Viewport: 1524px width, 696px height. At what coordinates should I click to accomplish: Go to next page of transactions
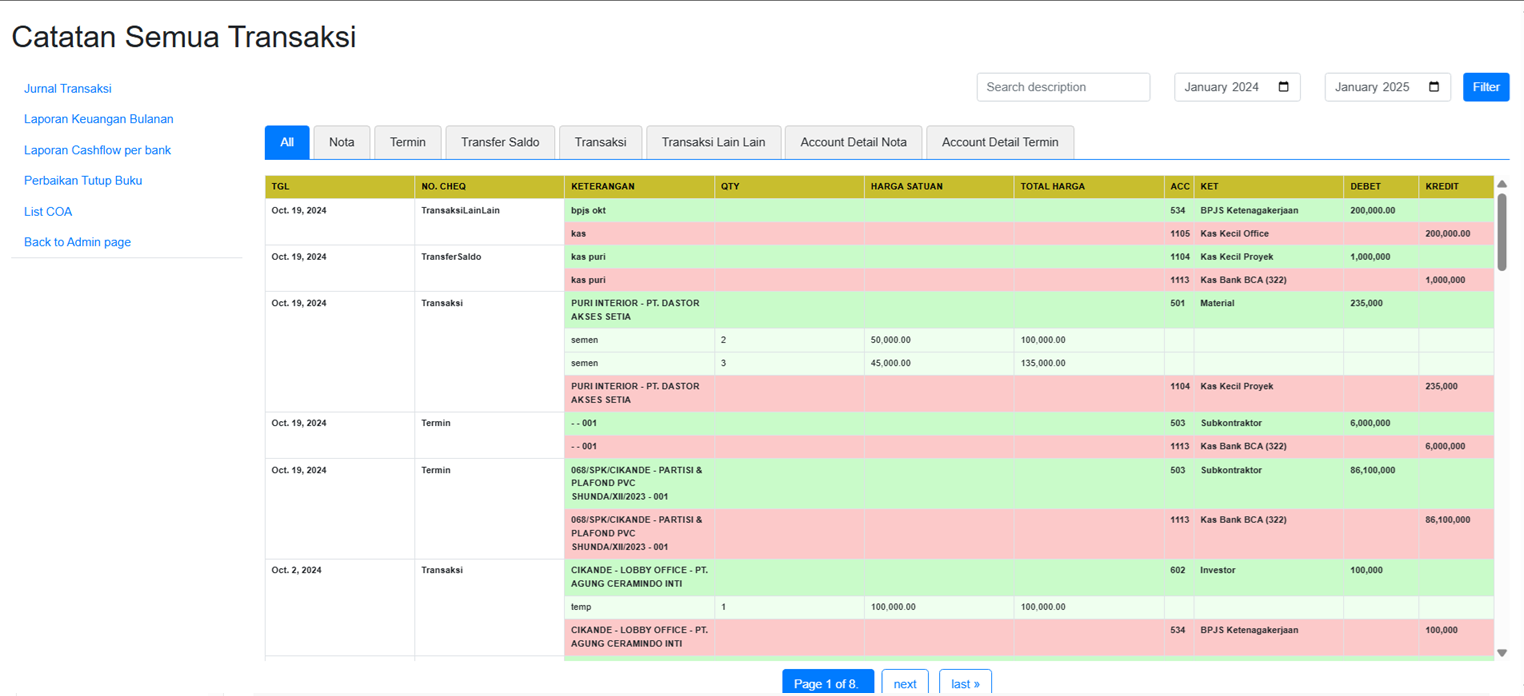tap(905, 683)
